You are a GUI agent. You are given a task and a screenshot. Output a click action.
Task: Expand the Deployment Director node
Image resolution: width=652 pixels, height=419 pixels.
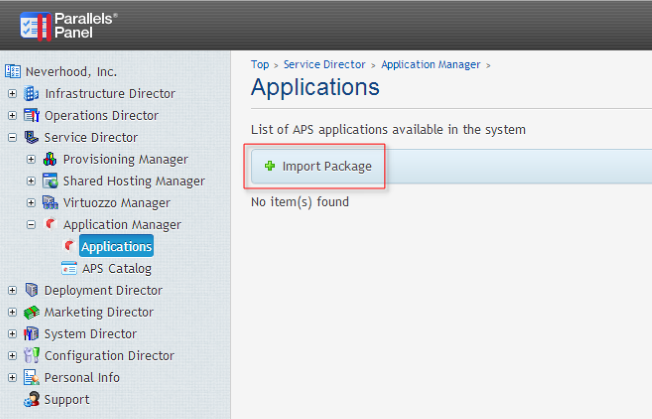tap(12, 290)
